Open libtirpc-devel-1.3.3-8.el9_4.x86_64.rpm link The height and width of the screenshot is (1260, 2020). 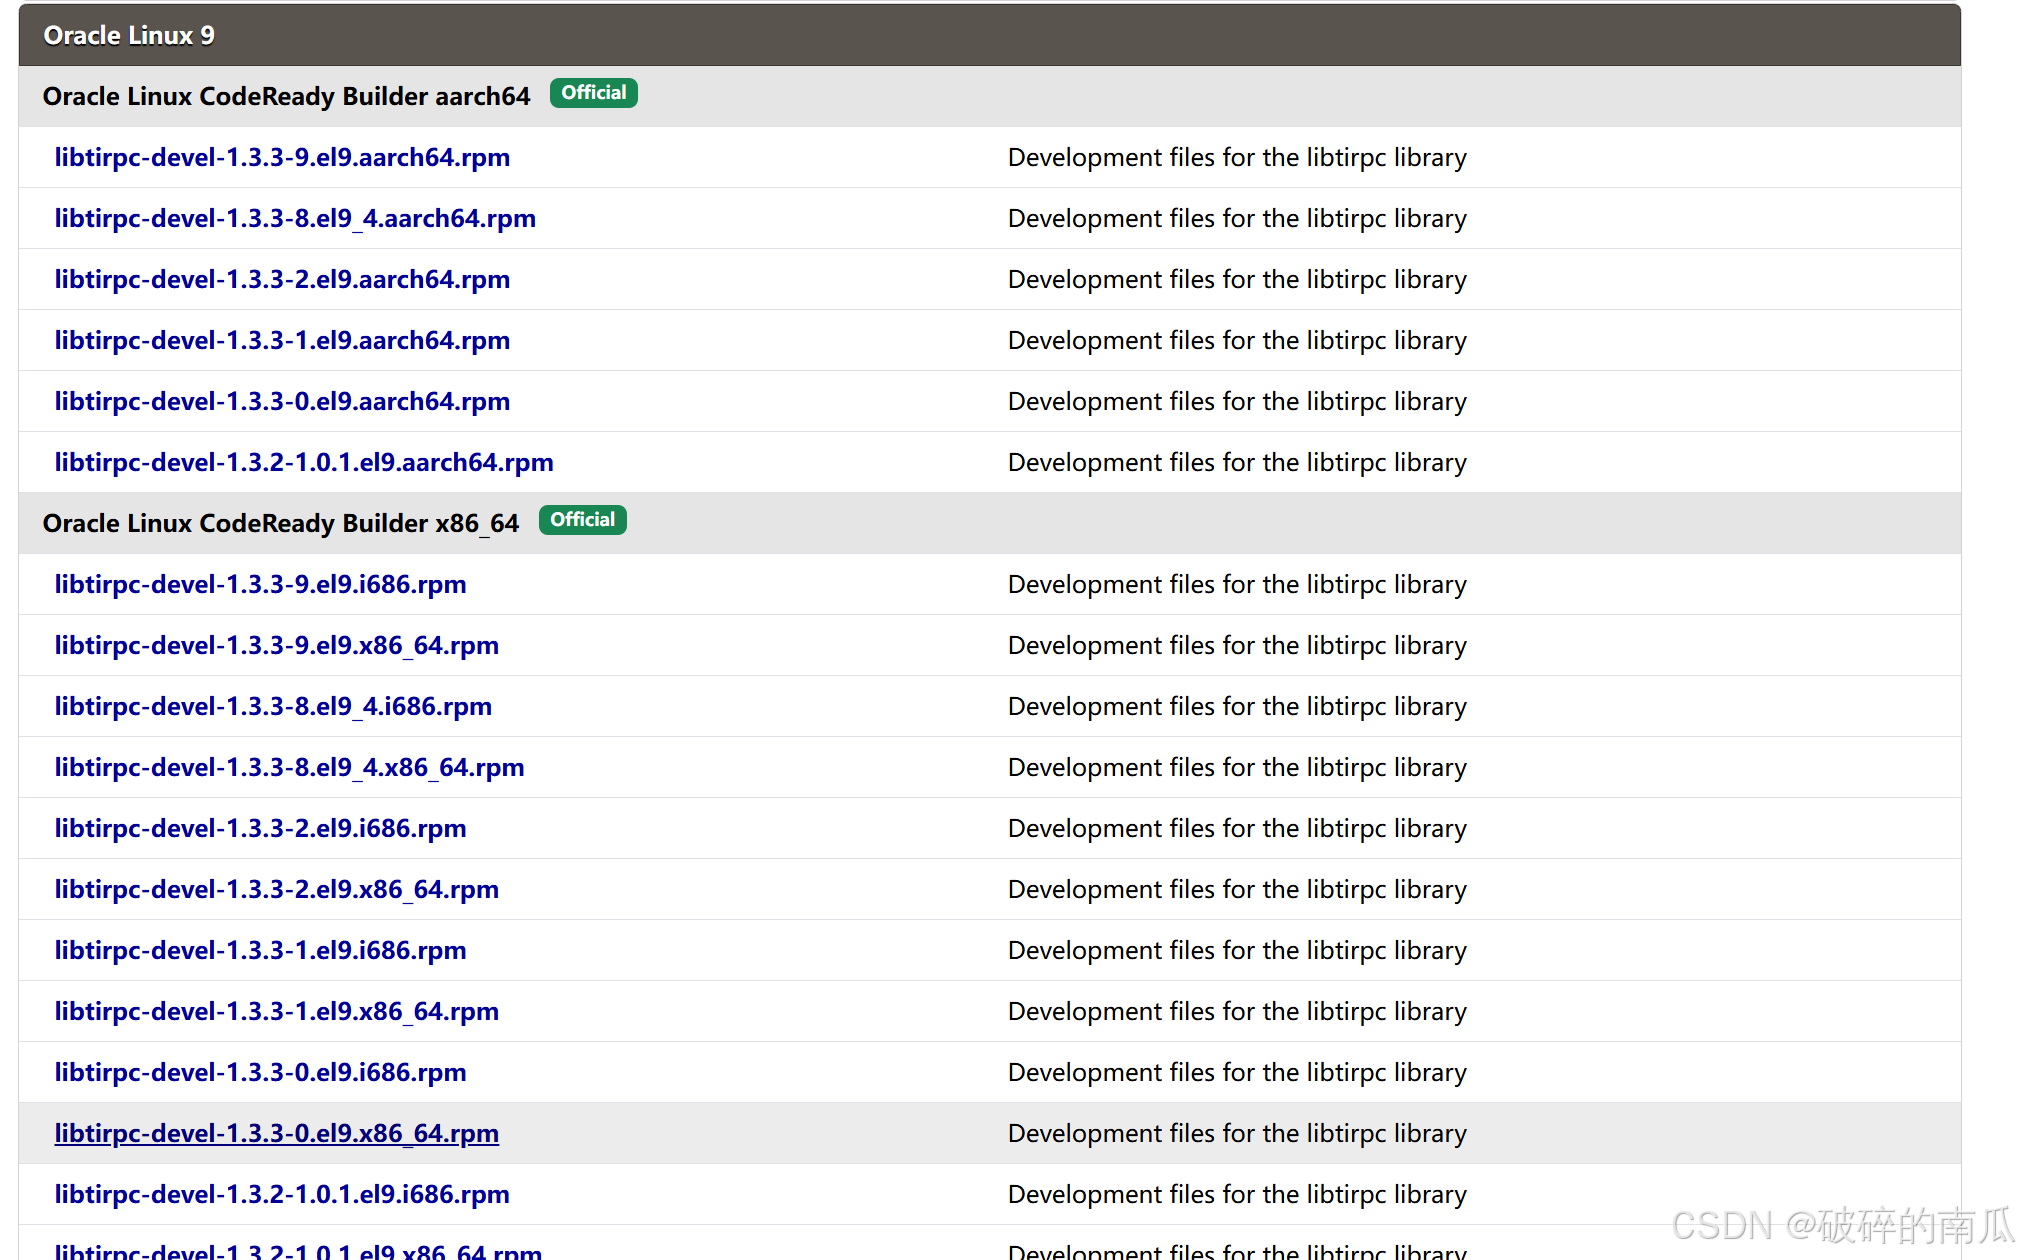288,767
